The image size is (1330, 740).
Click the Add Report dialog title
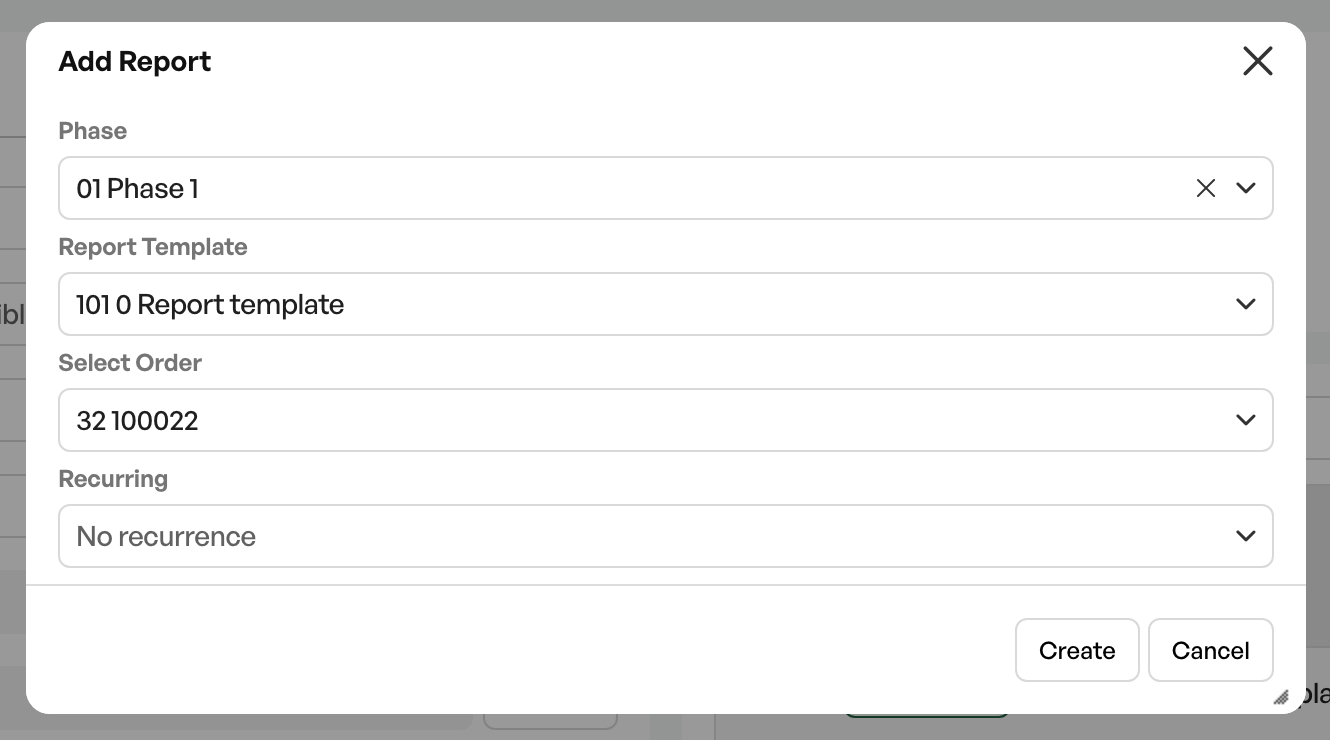[x=135, y=61]
